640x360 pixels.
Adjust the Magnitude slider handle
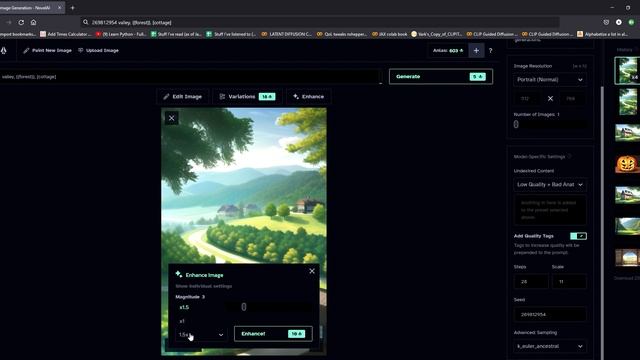coord(244,307)
